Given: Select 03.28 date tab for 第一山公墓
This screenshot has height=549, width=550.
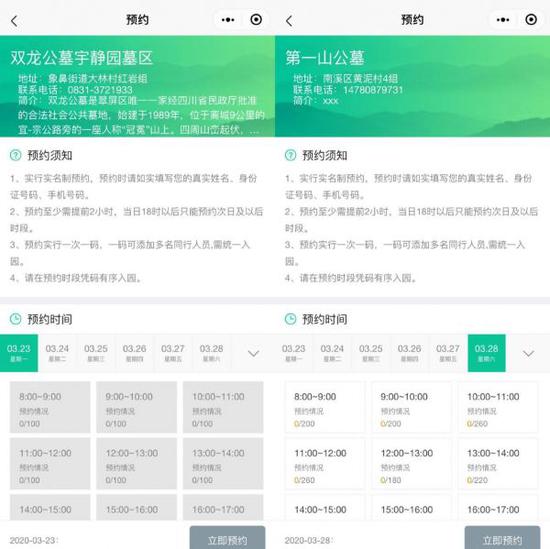Looking at the screenshot, I should pyautogui.click(x=487, y=353).
